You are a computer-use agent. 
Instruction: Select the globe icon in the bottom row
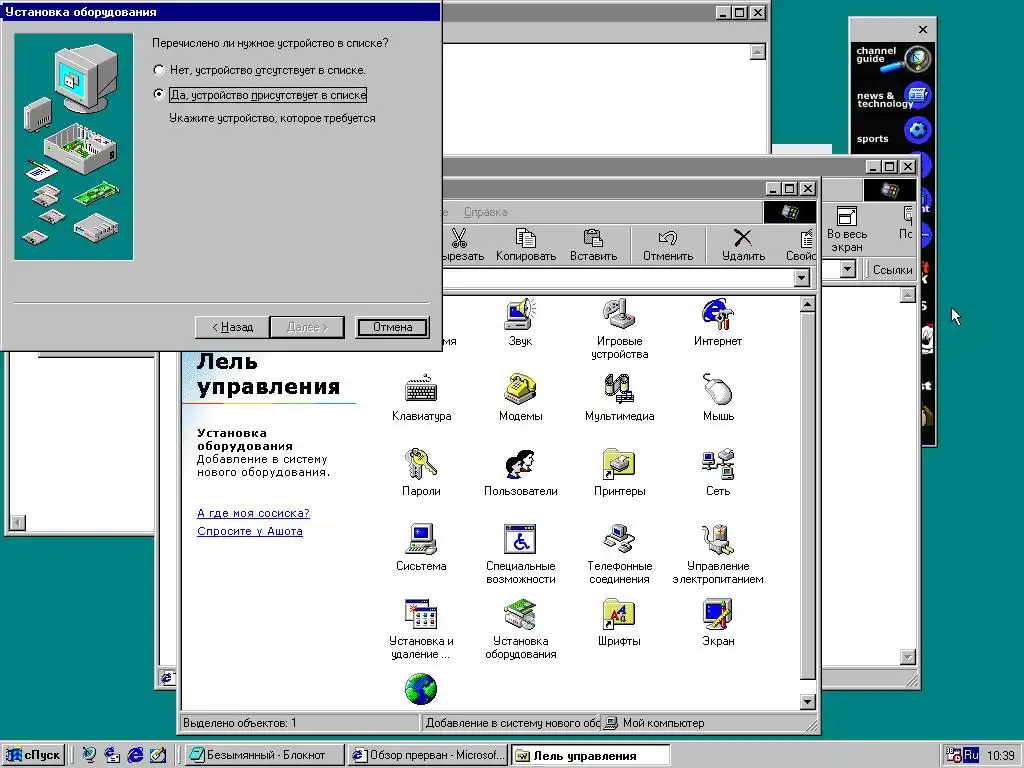[421, 689]
